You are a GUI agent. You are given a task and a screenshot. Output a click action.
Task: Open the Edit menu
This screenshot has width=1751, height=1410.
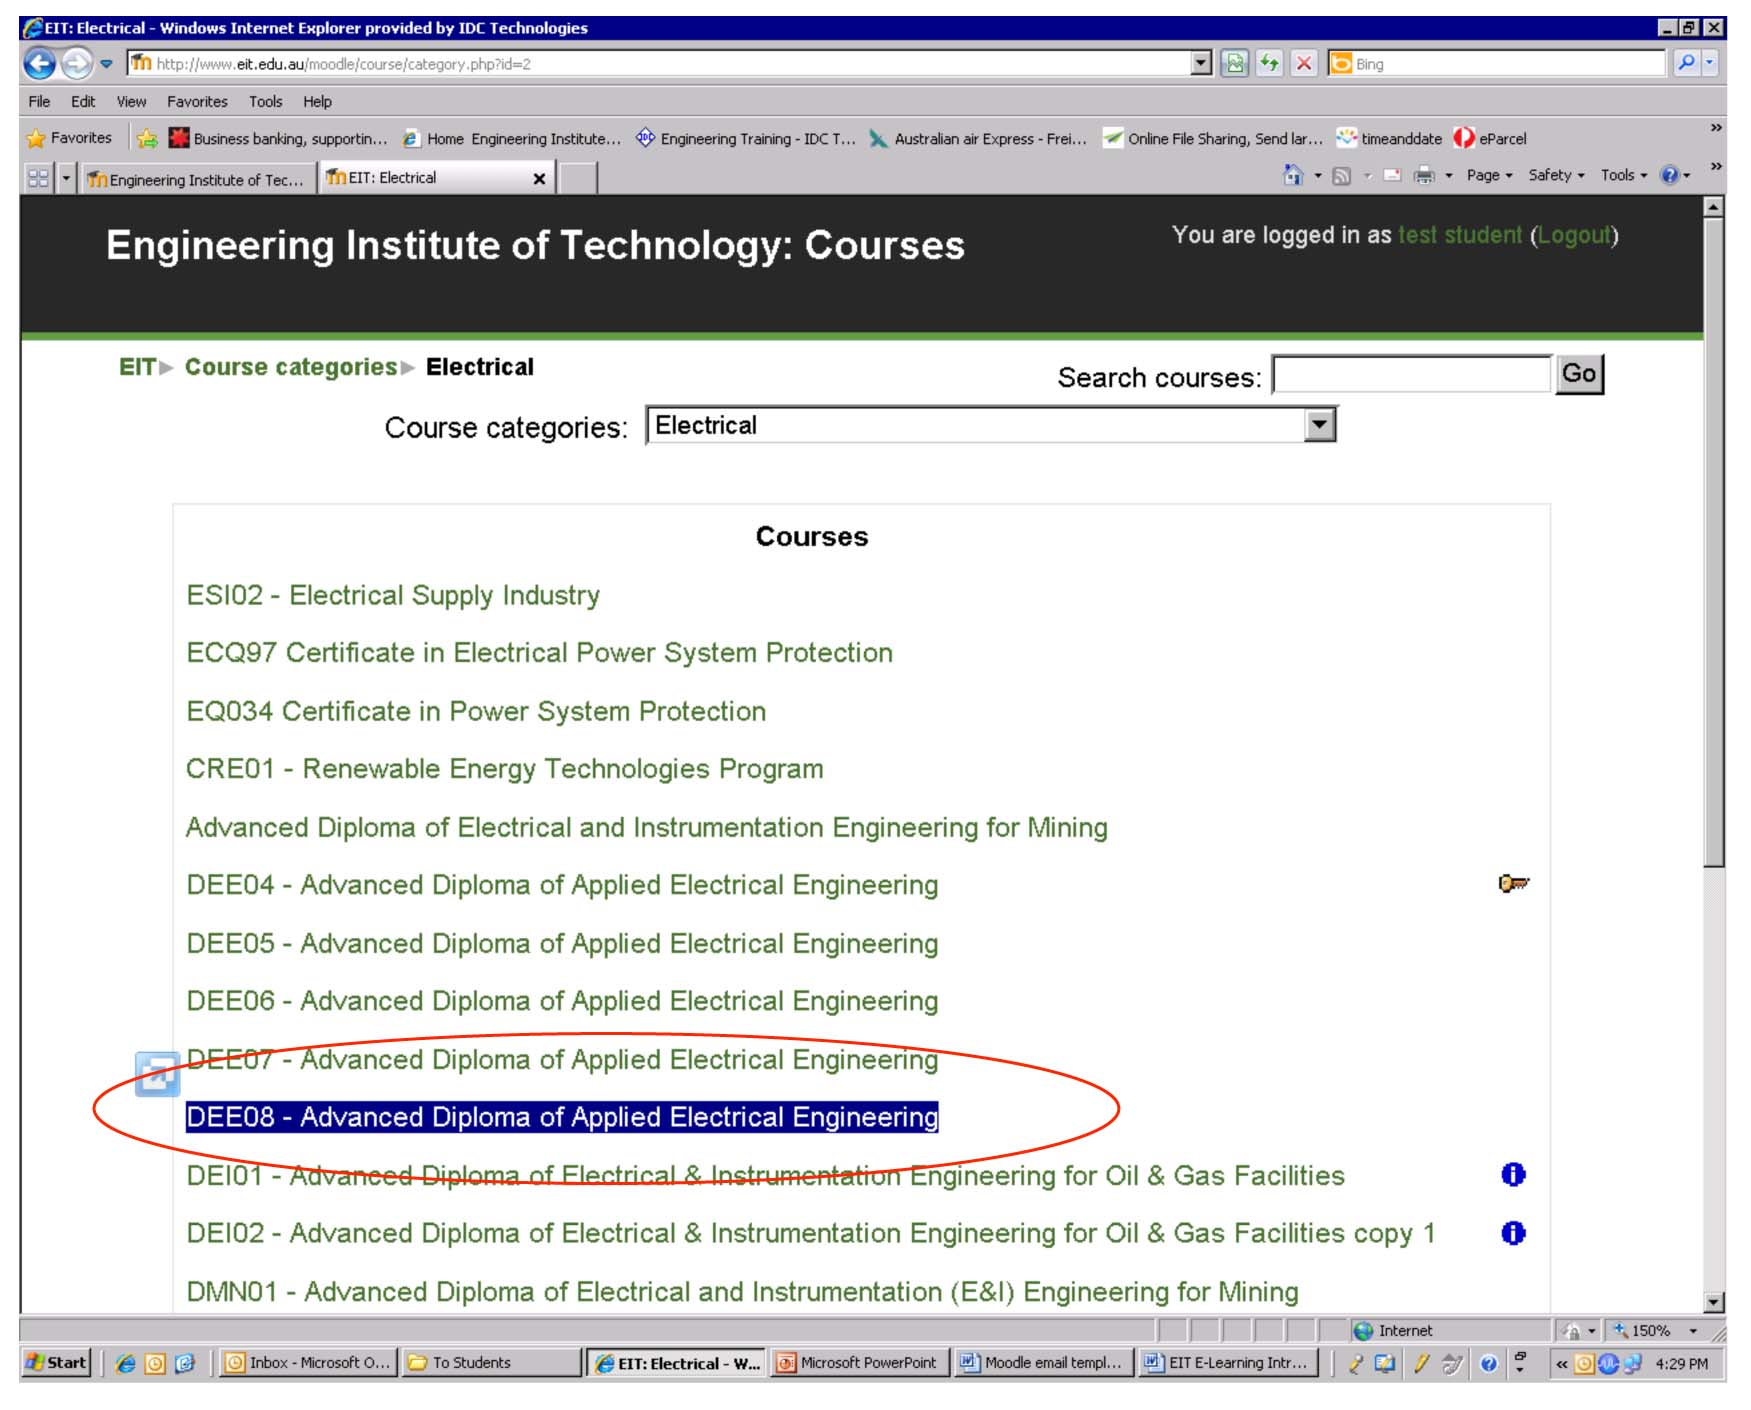[83, 101]
